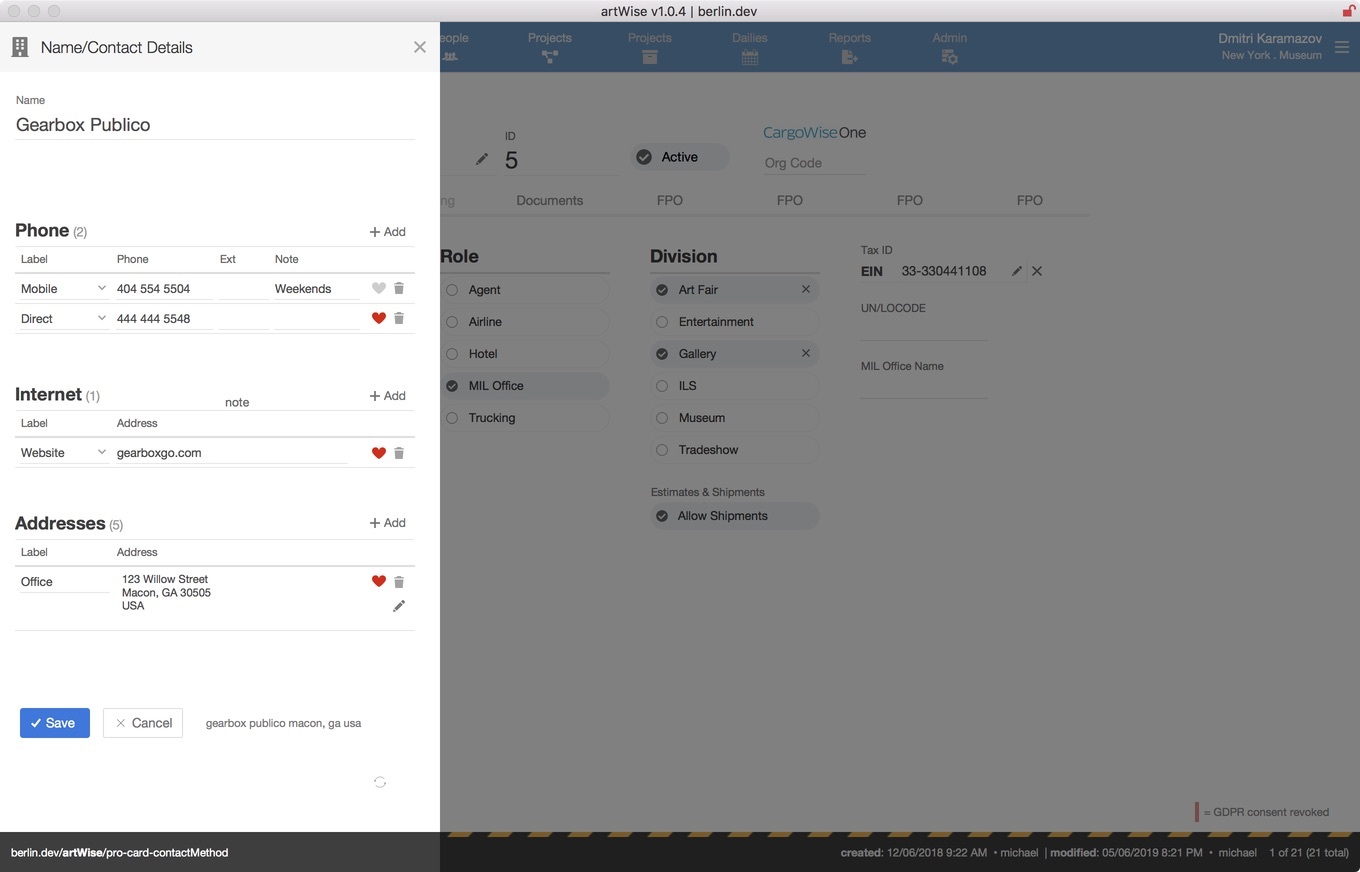
Task: Delete the Mobile phone row
Action: (x=399, y=288)
